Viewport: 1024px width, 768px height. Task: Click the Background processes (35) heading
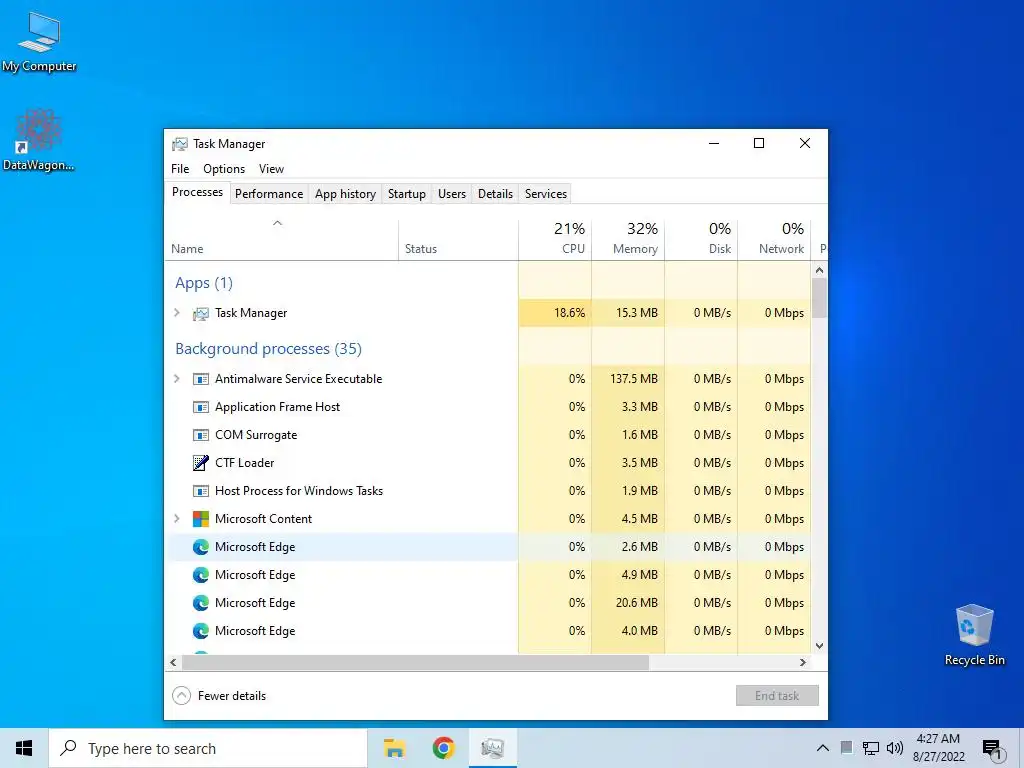[268, 349]
